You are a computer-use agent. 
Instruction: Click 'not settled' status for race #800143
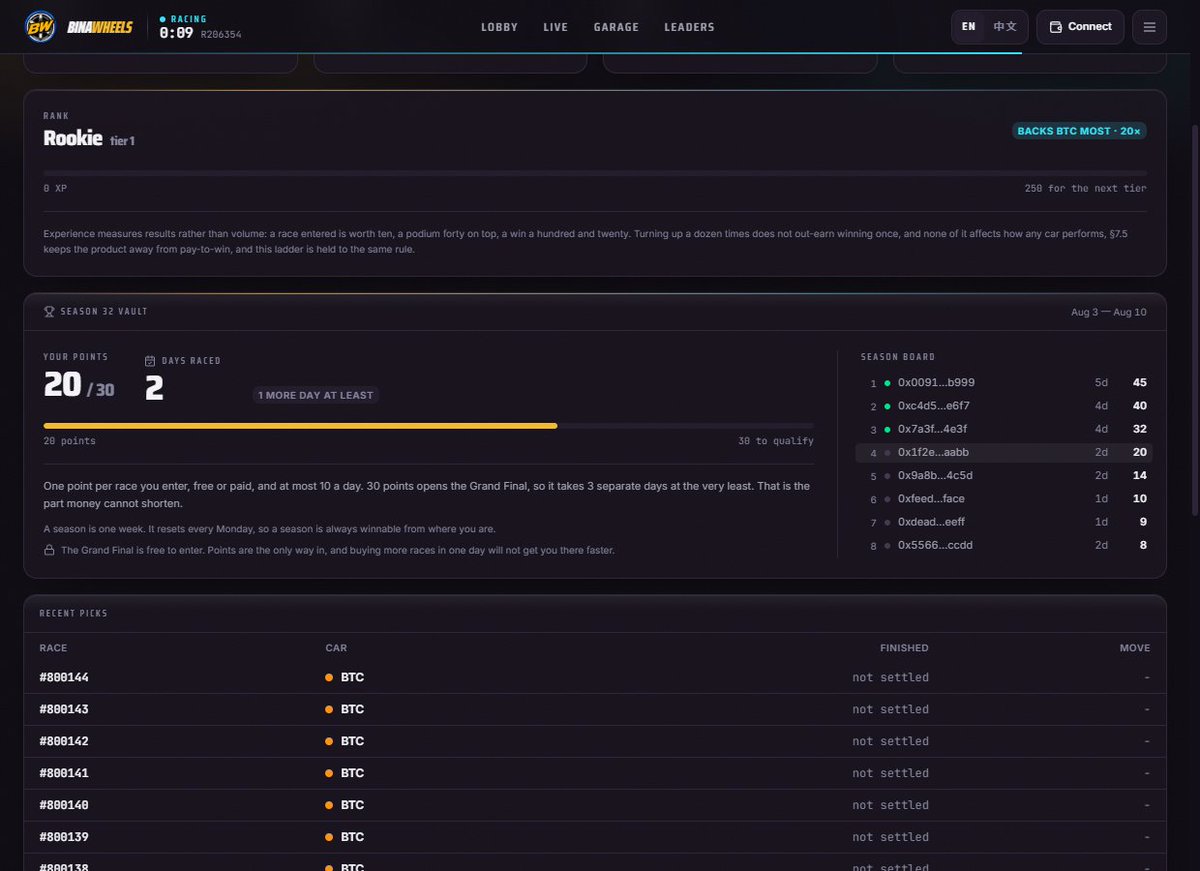tap(891, 709)
